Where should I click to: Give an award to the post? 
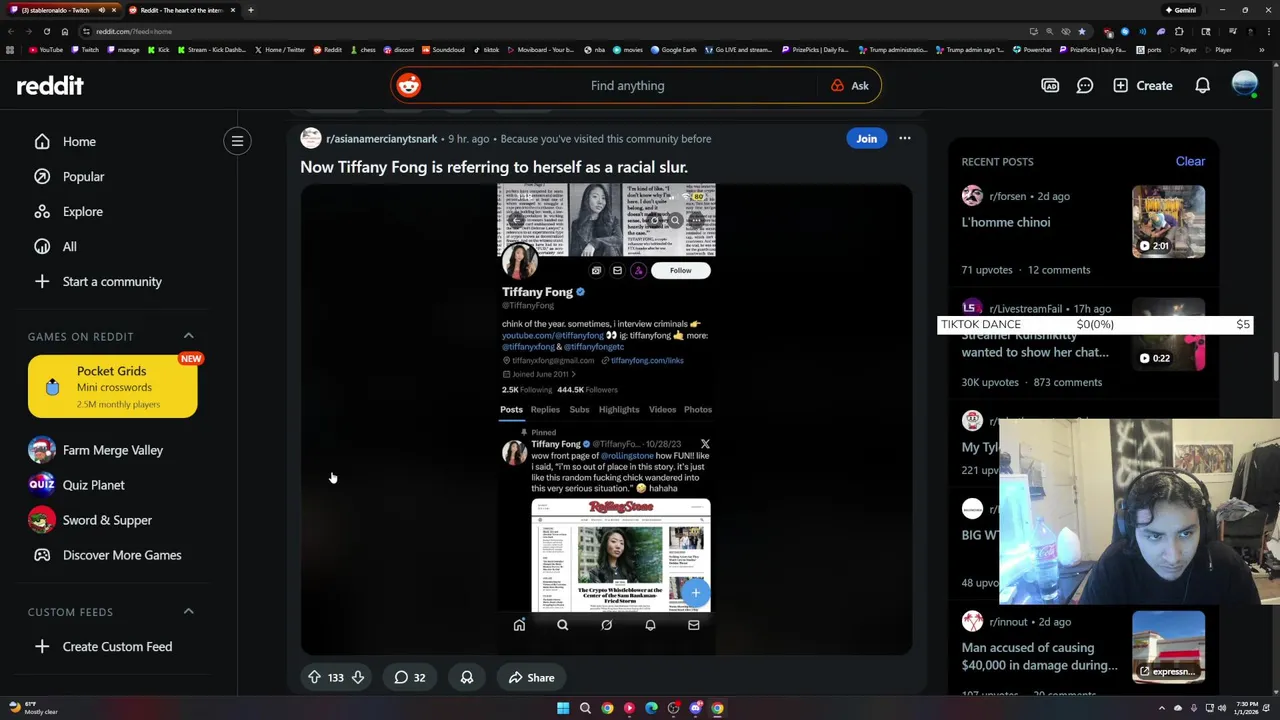click(467, 678)
